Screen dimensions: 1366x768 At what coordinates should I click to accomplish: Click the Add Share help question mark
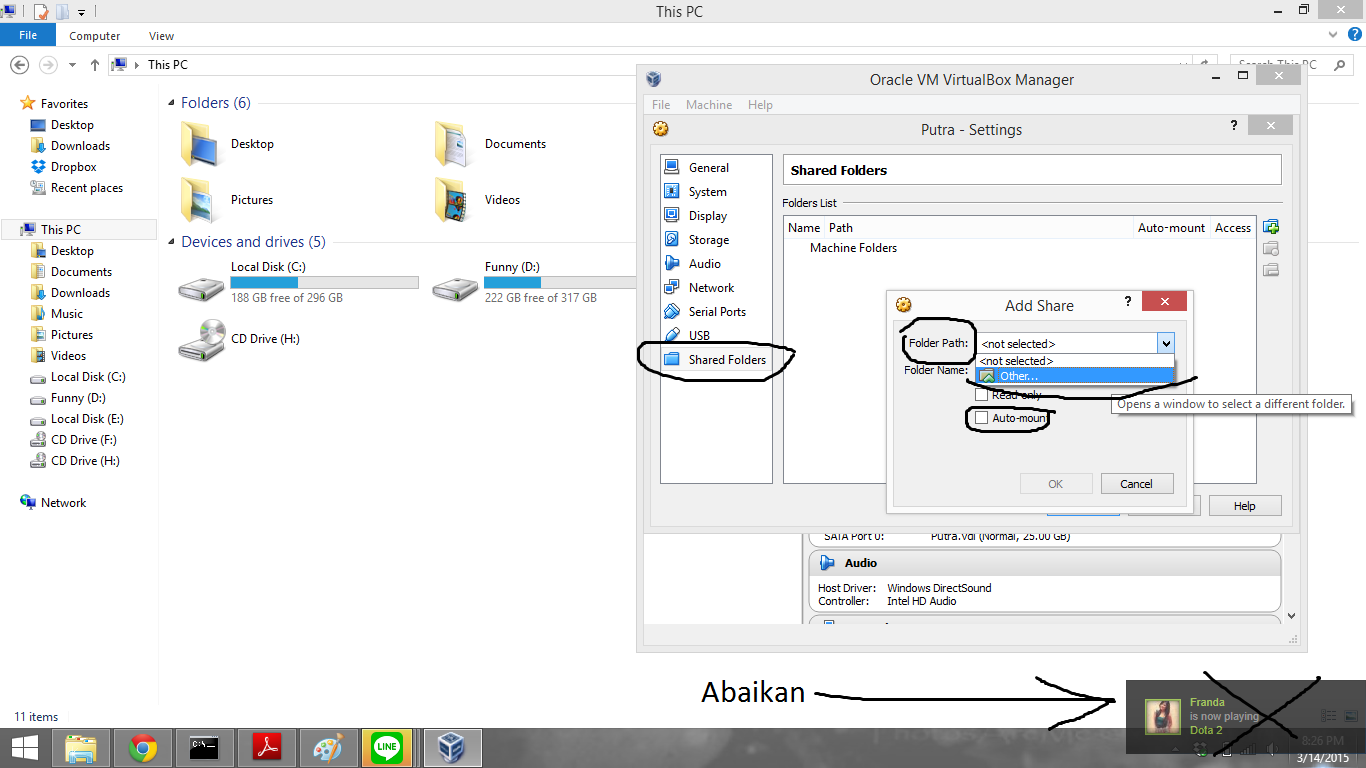pyautogui.click(x=1129, y=301)
